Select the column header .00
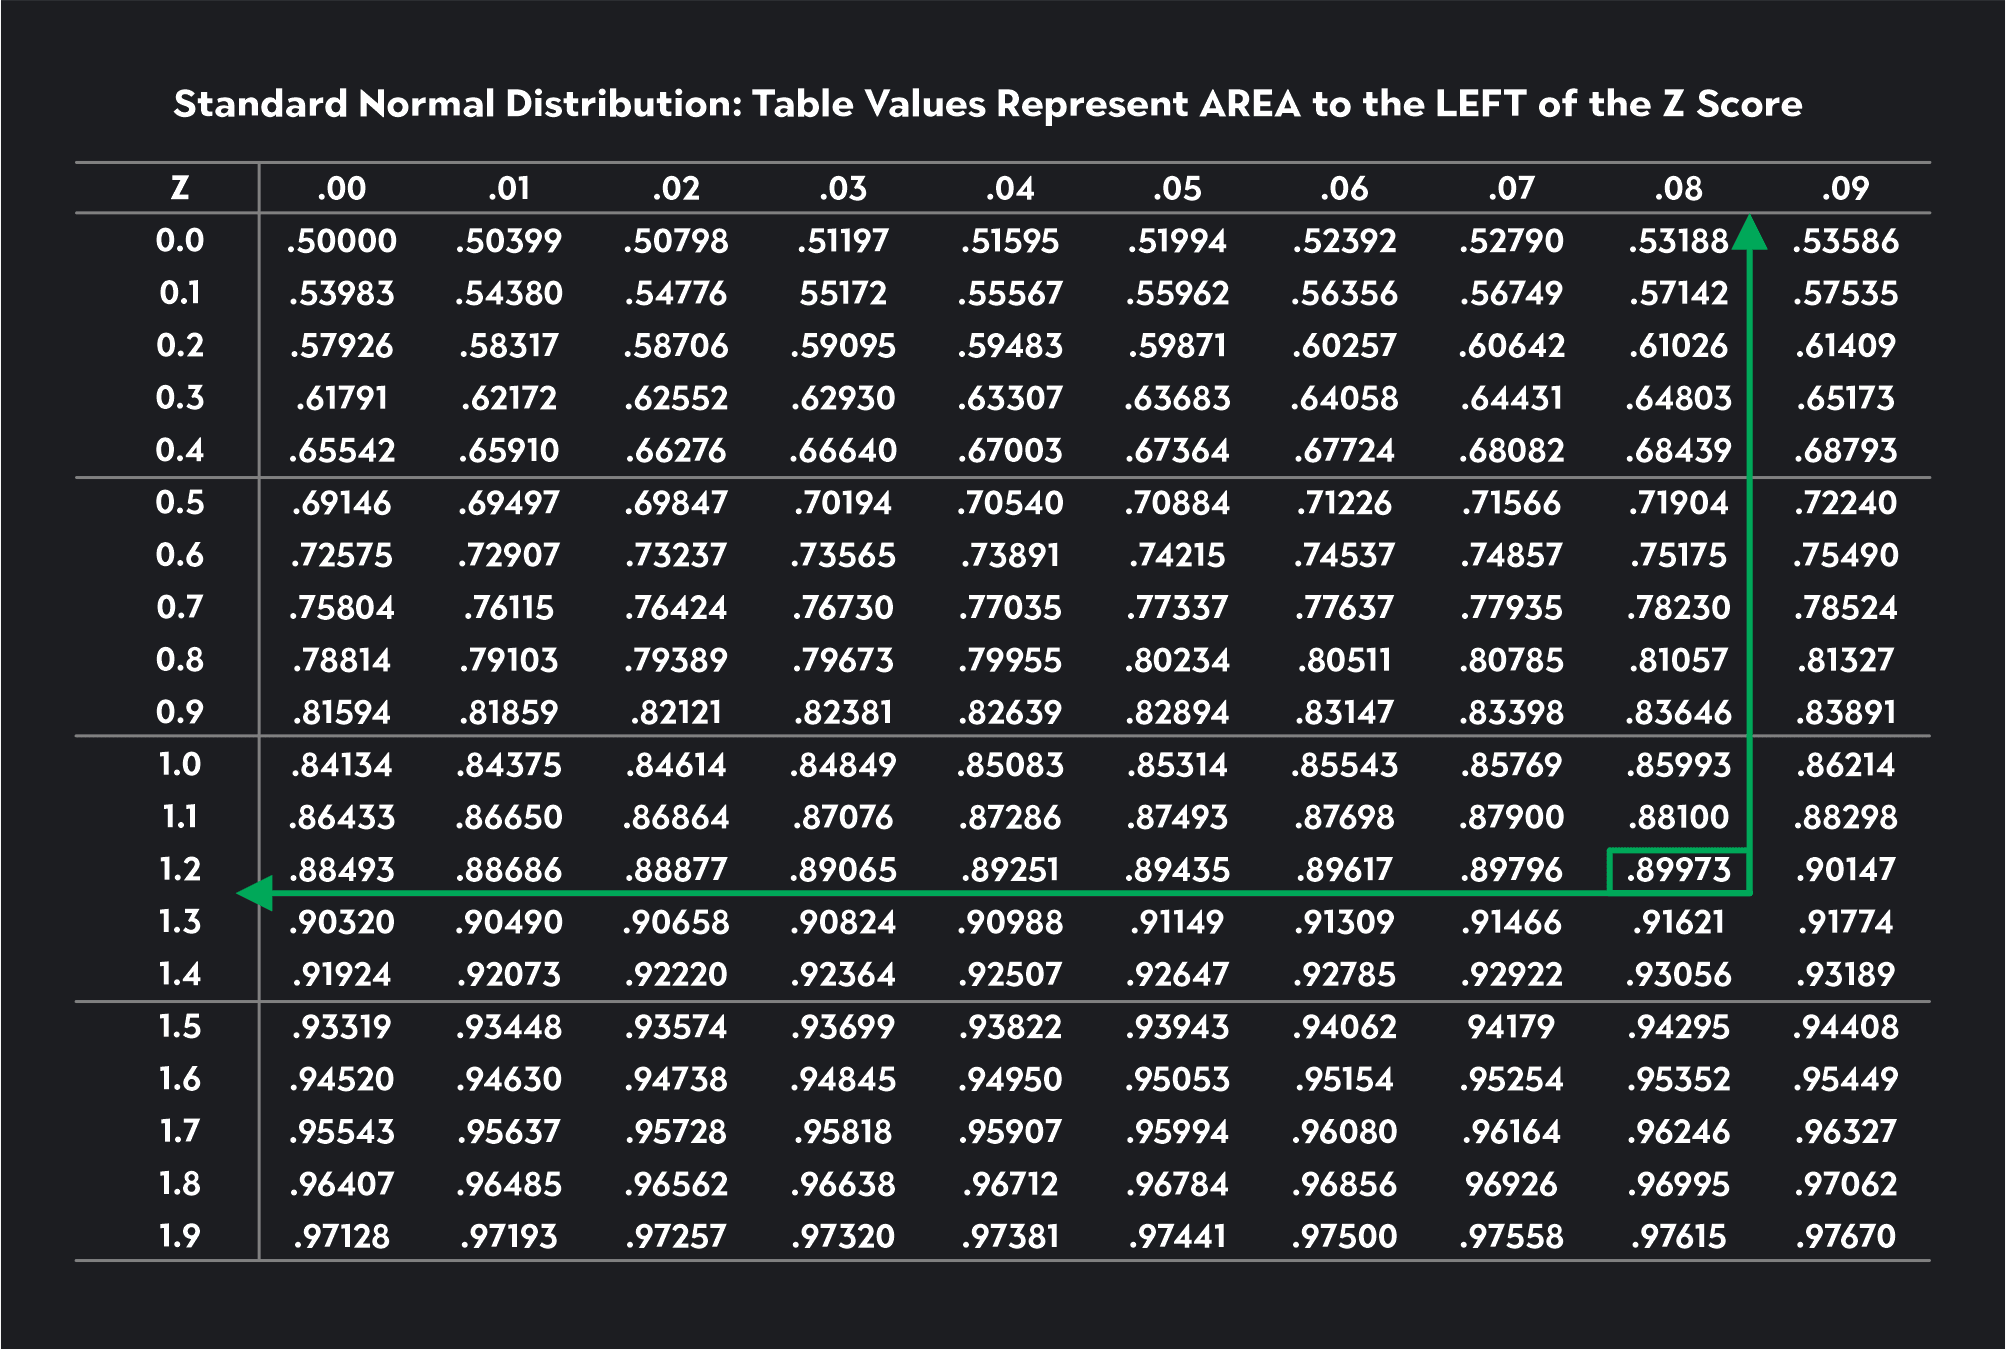Screen dimensions: 2006x1350 341,187
